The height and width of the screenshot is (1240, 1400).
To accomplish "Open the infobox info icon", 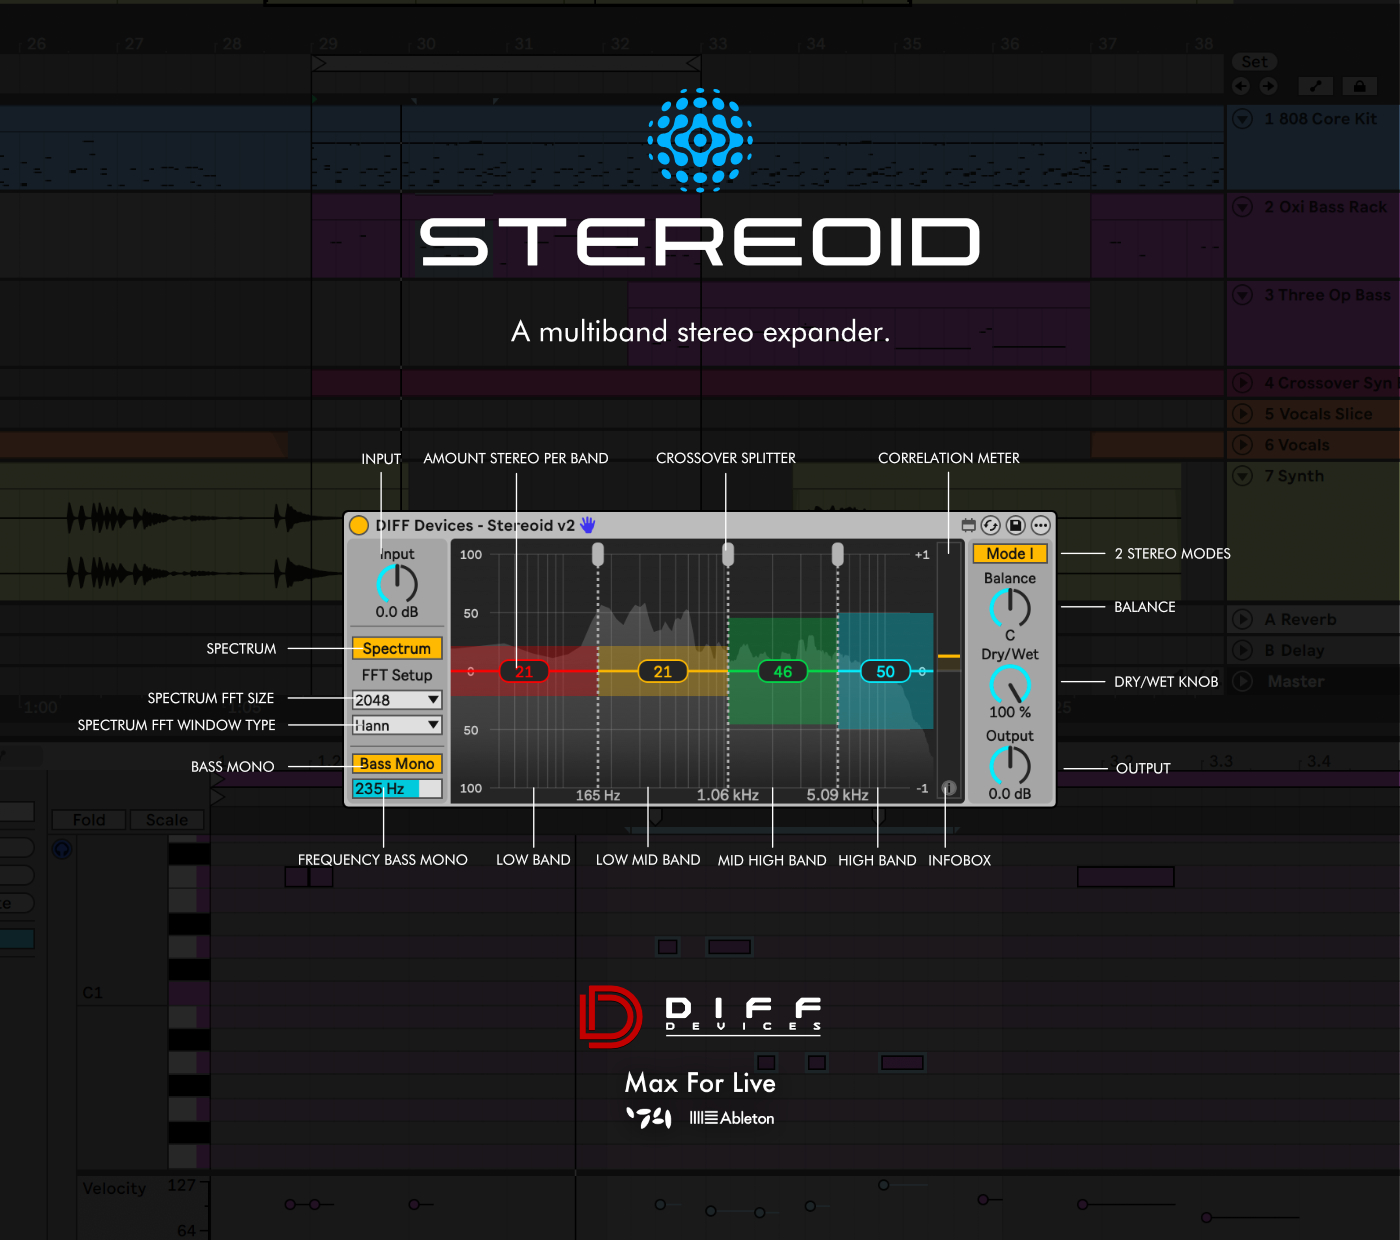I will click(949, 788).
